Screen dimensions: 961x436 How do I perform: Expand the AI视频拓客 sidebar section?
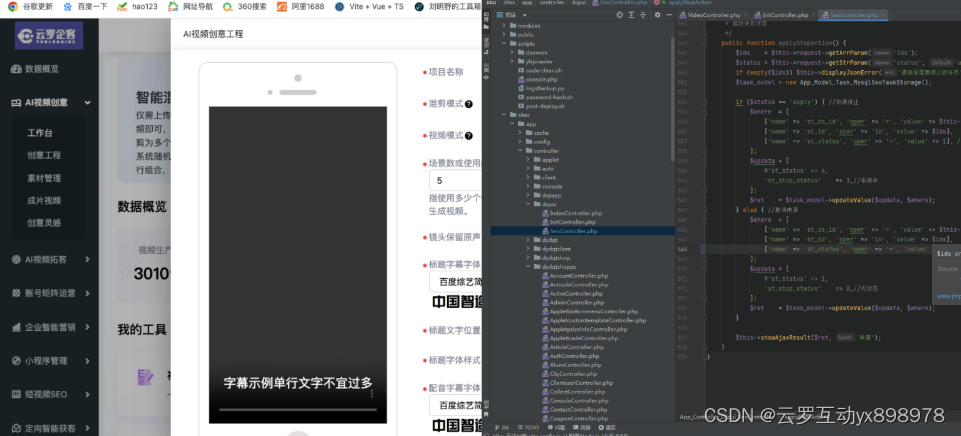[x=88, y=259]
